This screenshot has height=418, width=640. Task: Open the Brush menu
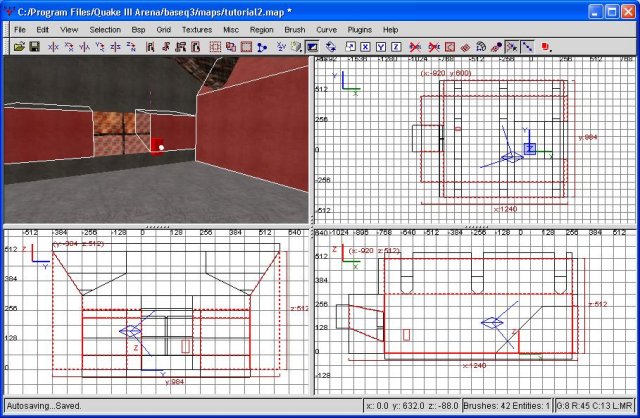pos(295,29)
